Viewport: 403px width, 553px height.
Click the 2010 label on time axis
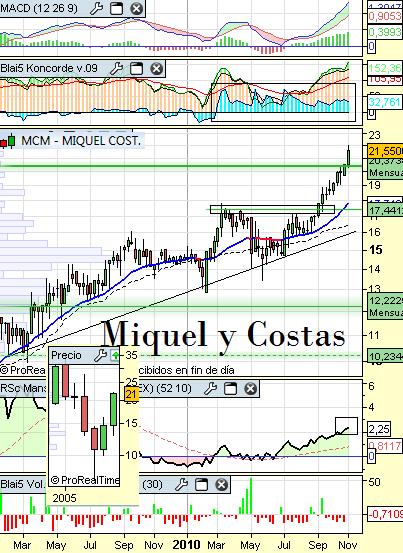[187, 545]
